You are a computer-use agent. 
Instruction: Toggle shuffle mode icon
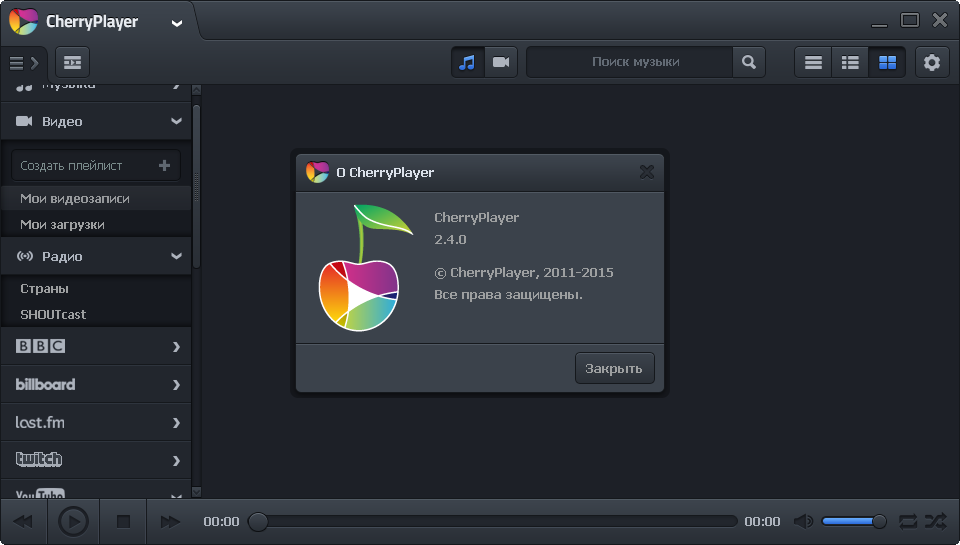[x=936, y=522]
